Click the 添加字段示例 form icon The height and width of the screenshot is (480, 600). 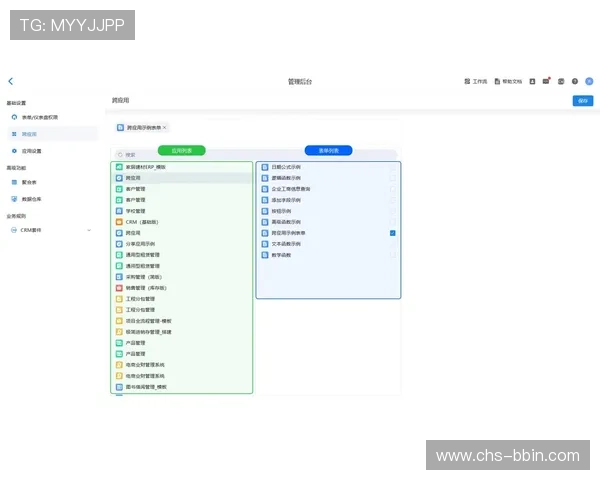[x=265, y=200]
